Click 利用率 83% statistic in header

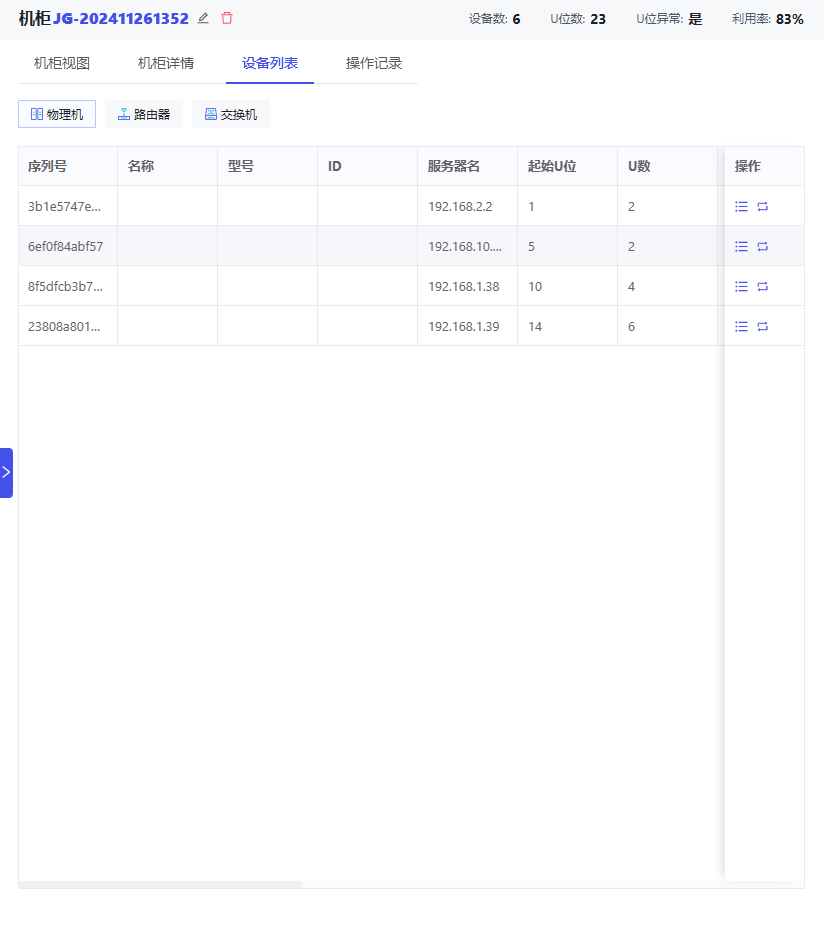tap(767, 19)
